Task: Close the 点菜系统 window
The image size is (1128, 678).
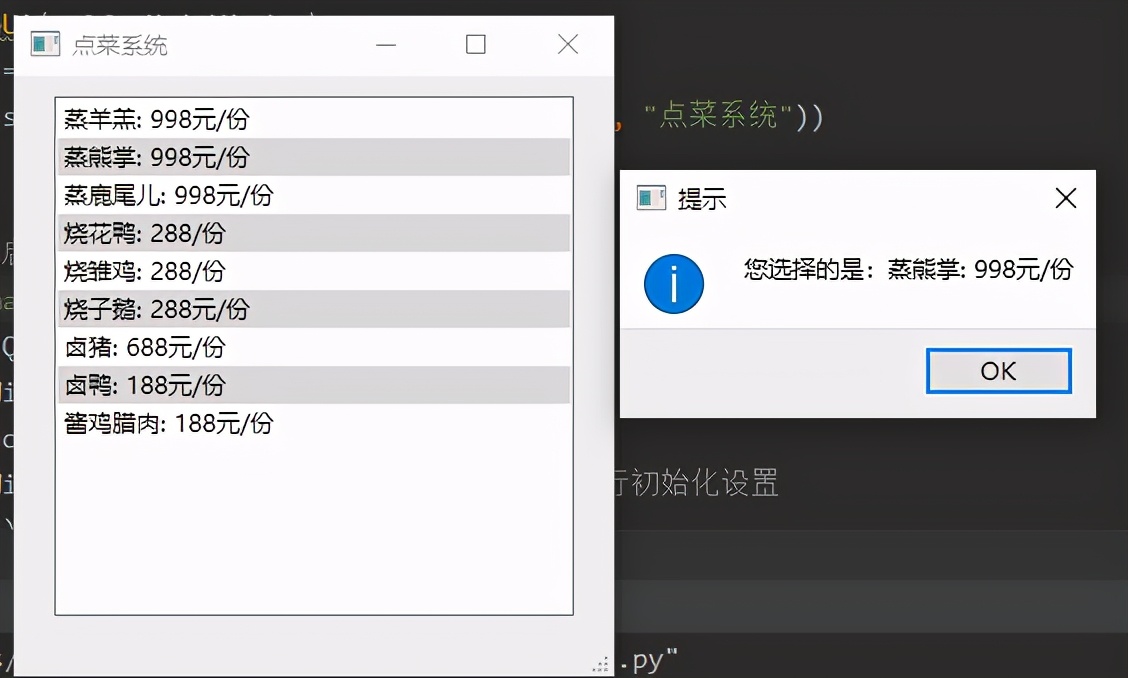Action: 568,45
